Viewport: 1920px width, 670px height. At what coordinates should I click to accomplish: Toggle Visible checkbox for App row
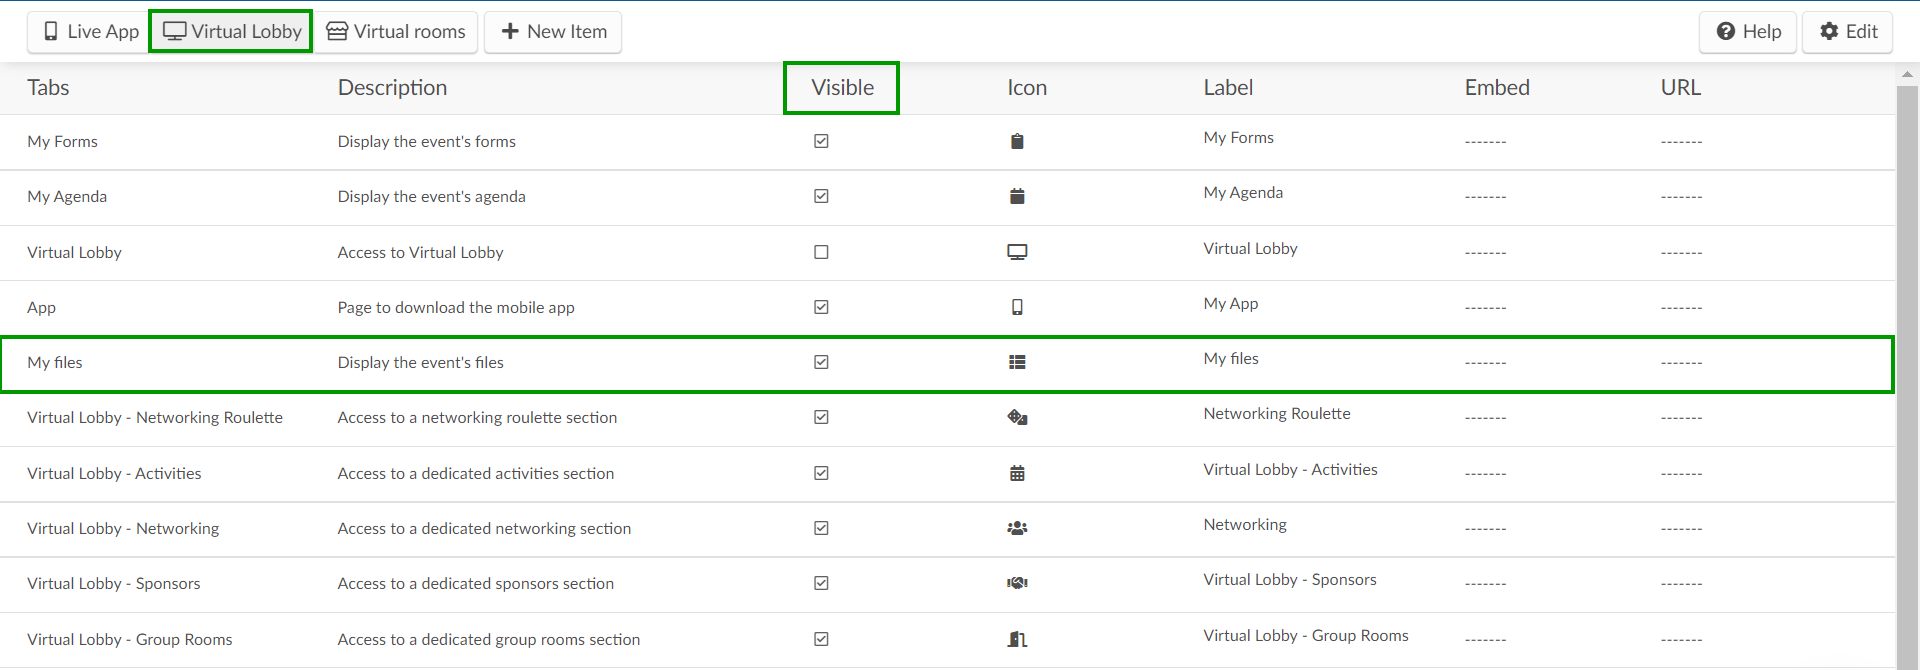pos(821,307)
